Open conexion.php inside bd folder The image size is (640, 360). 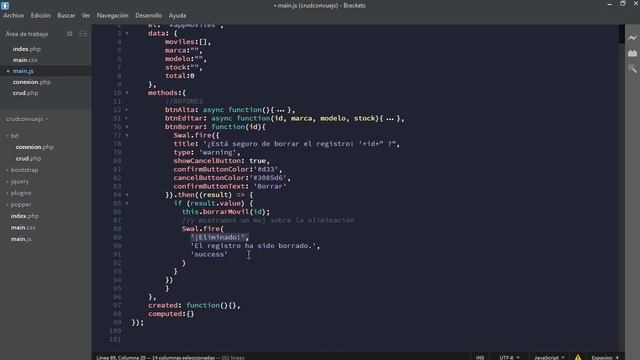(35, 147)
